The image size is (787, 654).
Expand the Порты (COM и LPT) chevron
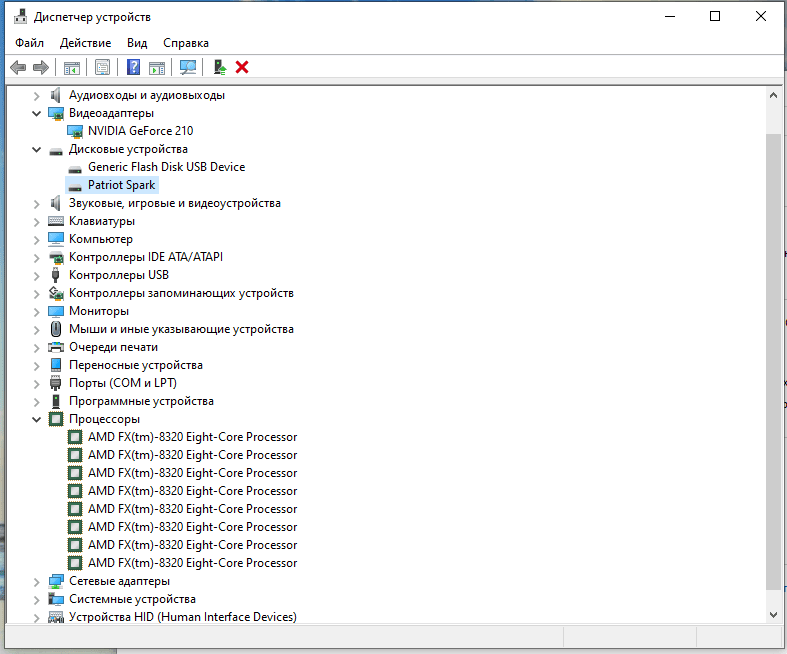[36, 384]
